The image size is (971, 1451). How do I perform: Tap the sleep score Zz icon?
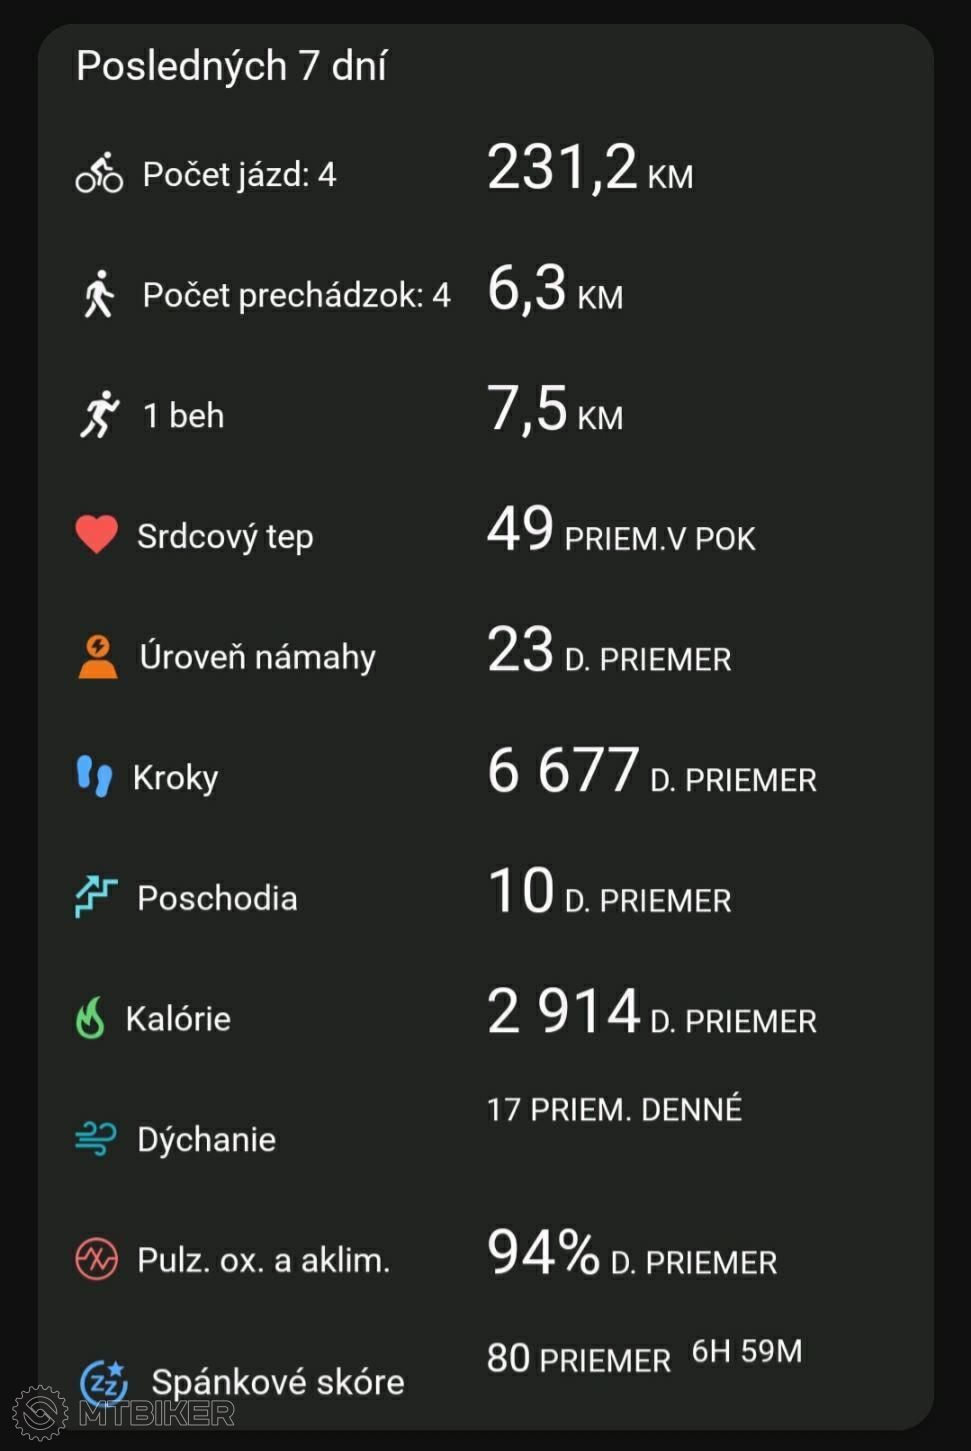[104, 1382]
